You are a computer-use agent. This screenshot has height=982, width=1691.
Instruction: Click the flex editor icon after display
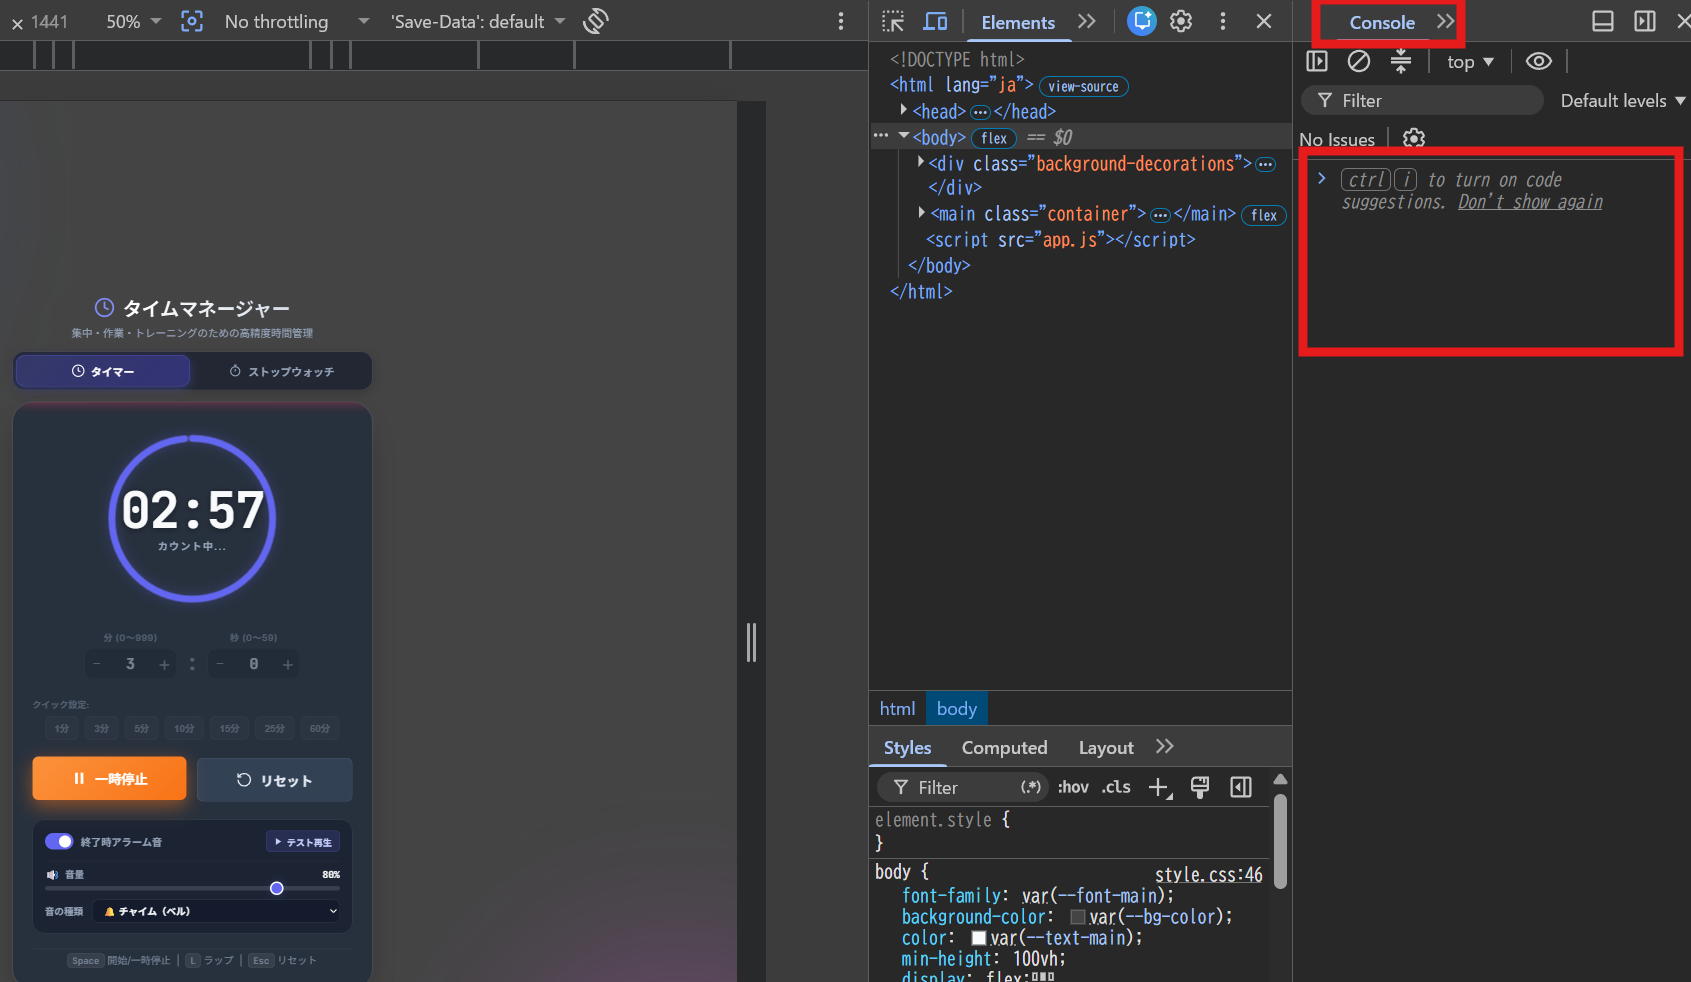tap(1043, 977)
